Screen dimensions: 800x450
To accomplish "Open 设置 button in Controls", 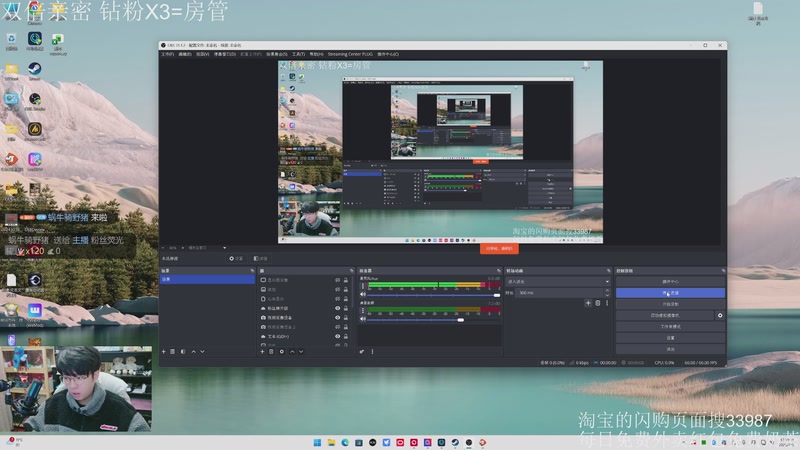I will (x=670, y=338).
